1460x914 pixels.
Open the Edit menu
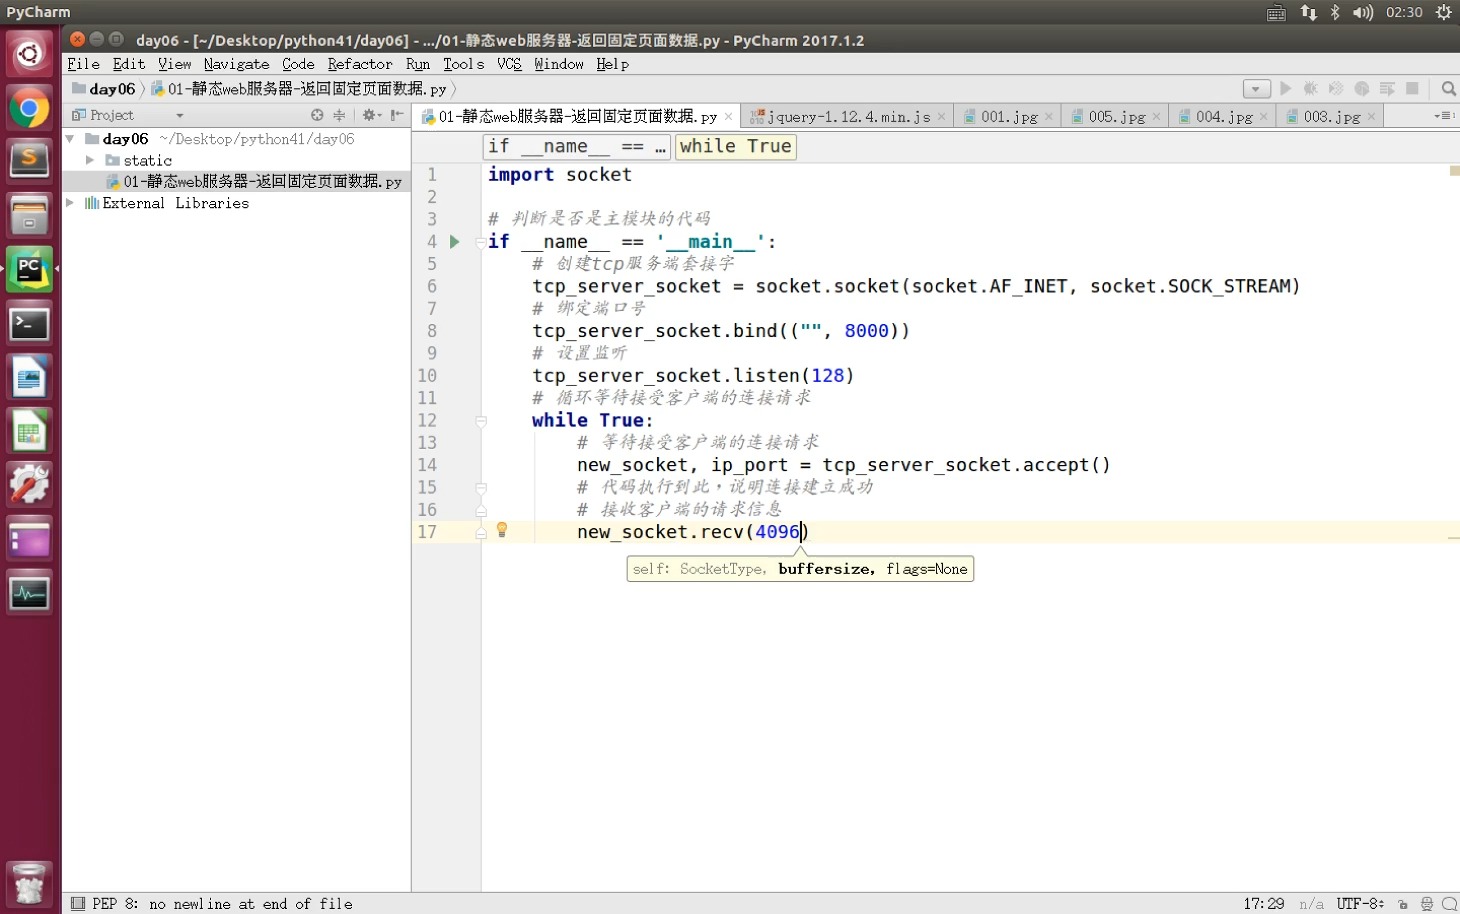(x=129, y=64)
